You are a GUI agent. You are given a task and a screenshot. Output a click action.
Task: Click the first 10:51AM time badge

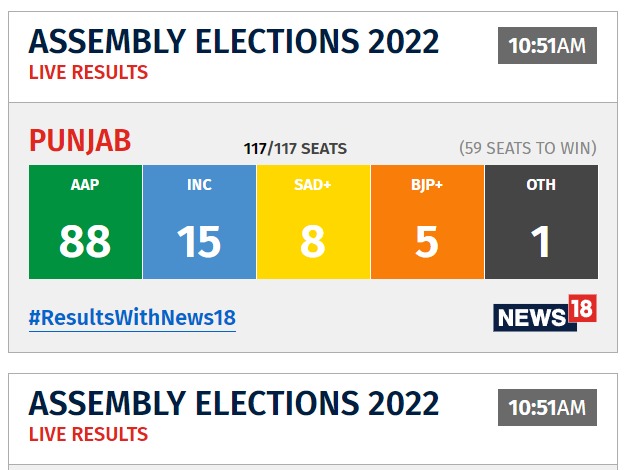[547, 46]
